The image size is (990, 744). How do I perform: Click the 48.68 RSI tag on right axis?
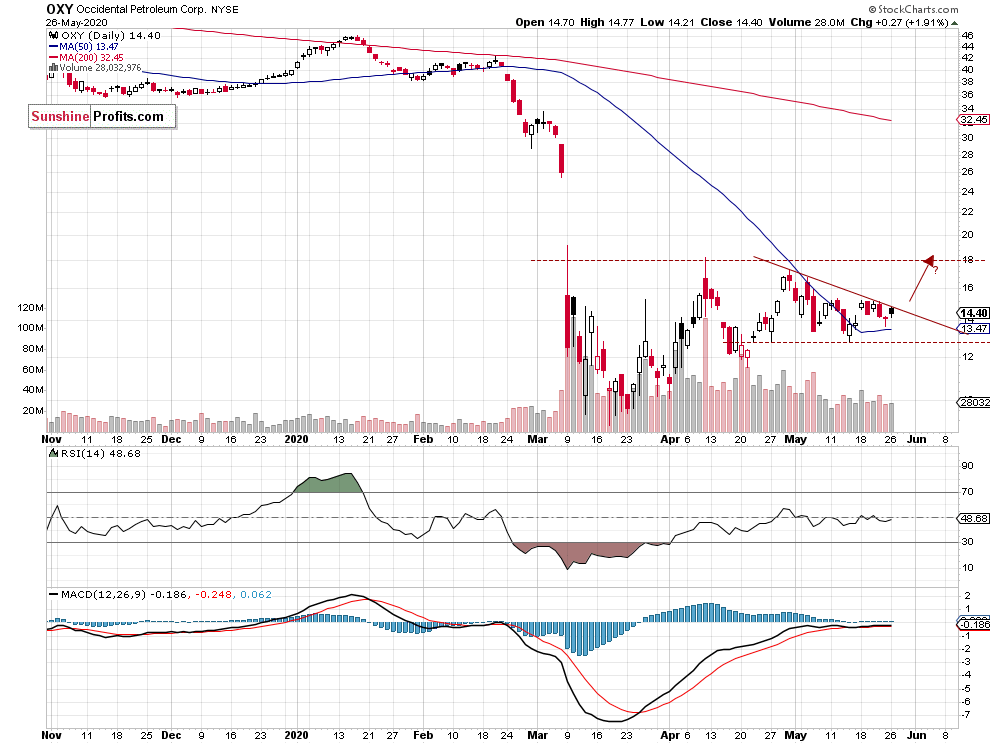coord(974,518)
